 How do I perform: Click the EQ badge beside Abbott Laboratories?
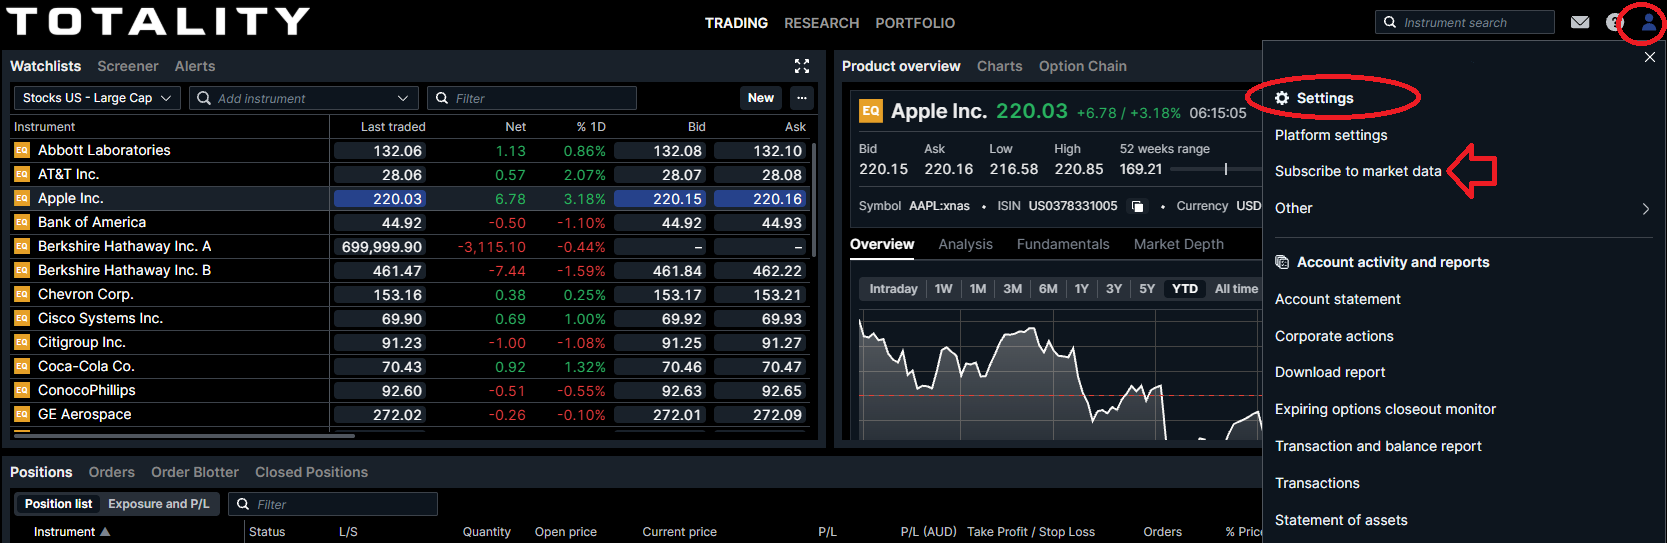click(22, 150)
